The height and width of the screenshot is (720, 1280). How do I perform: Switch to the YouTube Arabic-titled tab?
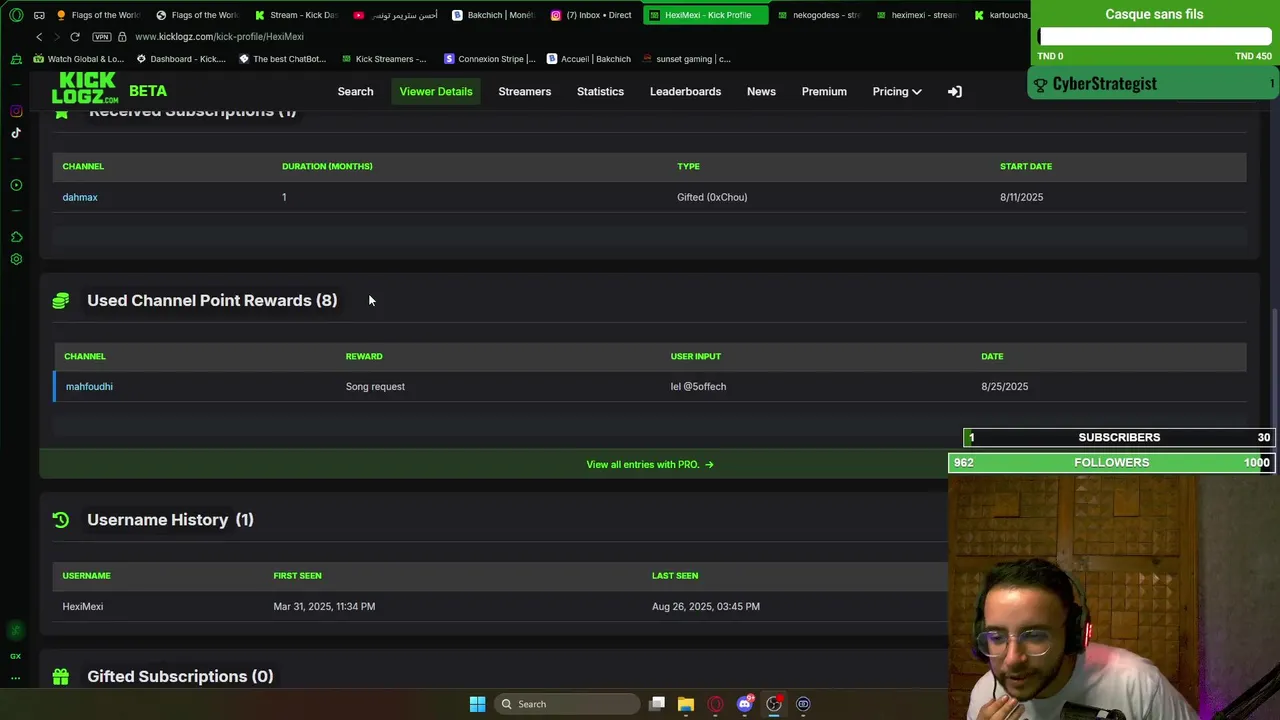395,15
